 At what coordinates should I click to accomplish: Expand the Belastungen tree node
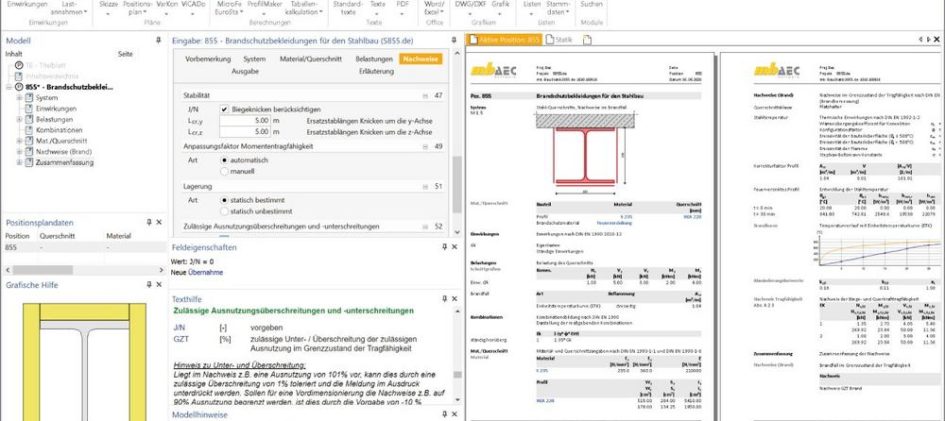tap(19, 119)
